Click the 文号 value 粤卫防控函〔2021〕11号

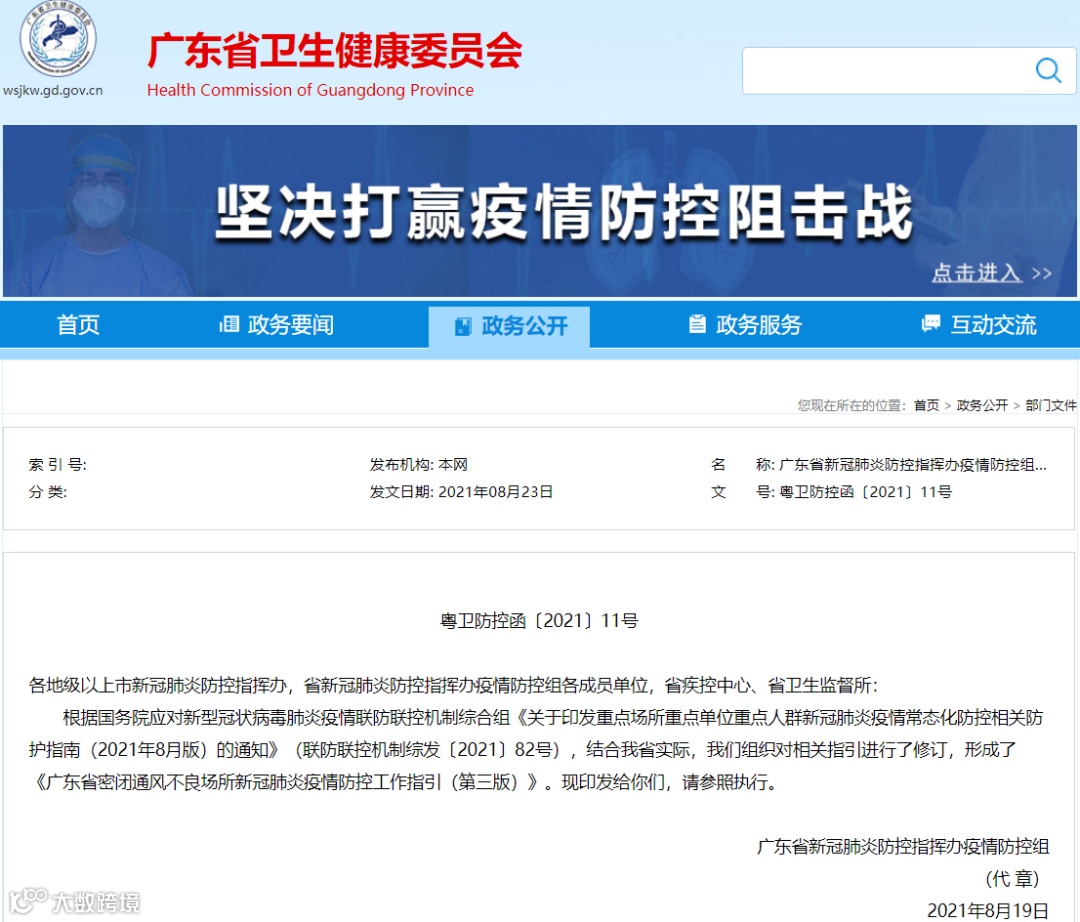(x=866, y=492)
